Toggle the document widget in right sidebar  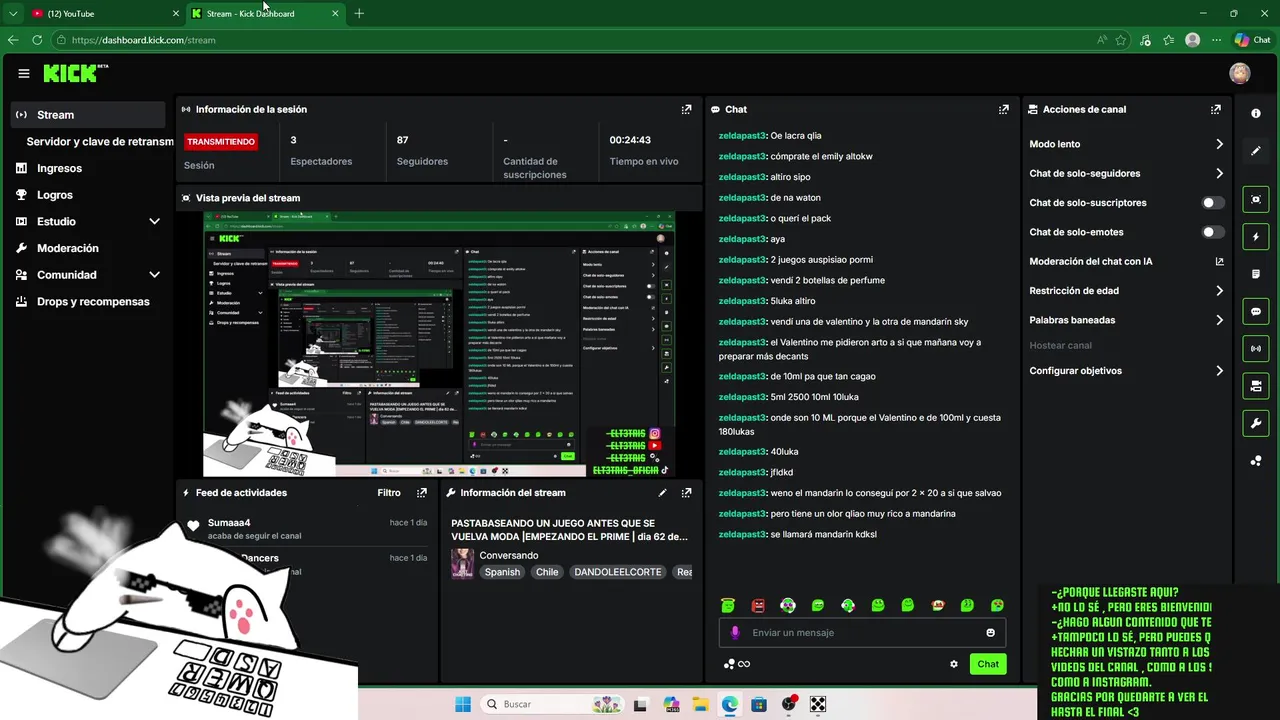[x=1256, y=274]
